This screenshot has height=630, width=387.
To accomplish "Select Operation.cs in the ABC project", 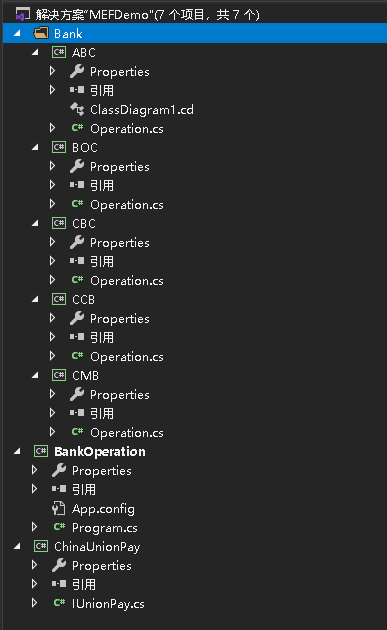I will [127, 129].
